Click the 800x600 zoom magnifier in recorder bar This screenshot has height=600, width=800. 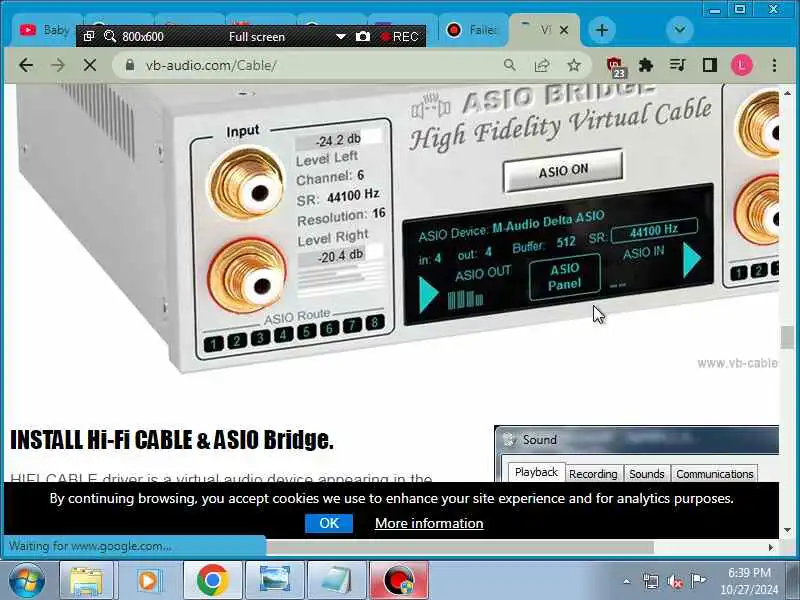pyautogui.click(x=110, y=36)
